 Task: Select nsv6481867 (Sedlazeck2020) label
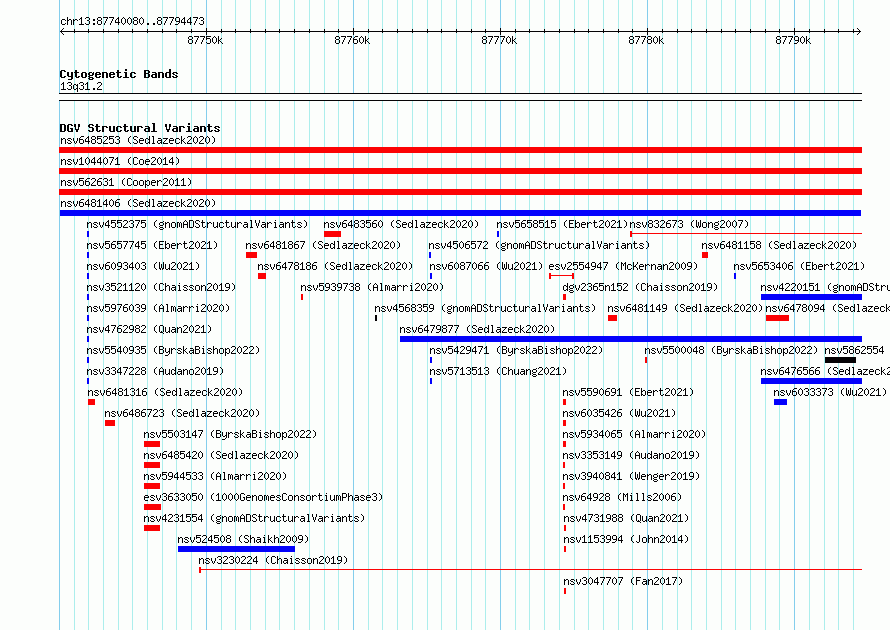(x=323, y=245)
